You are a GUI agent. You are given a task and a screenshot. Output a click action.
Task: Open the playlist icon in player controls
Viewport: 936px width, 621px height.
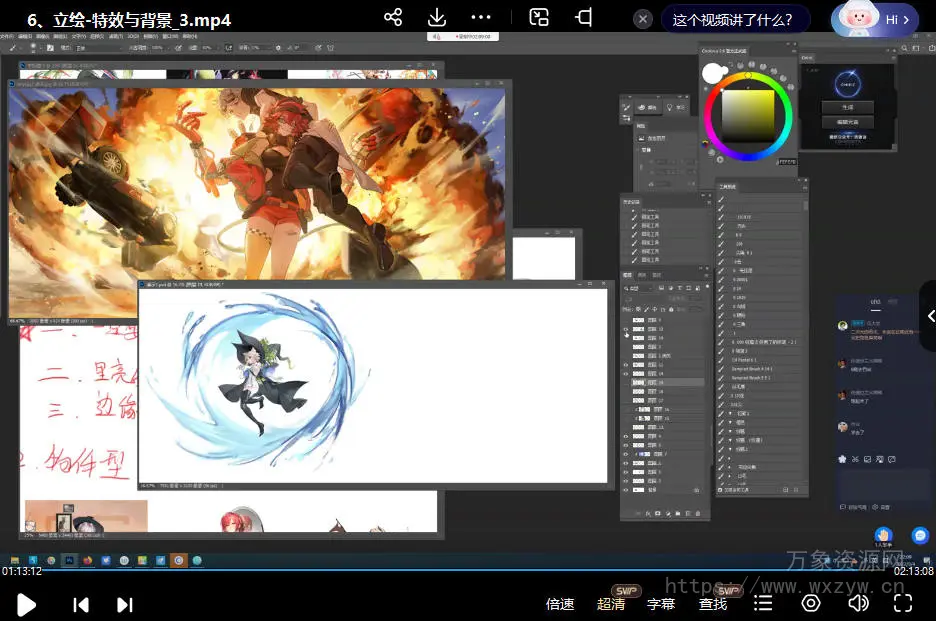[x=763, y=603]
